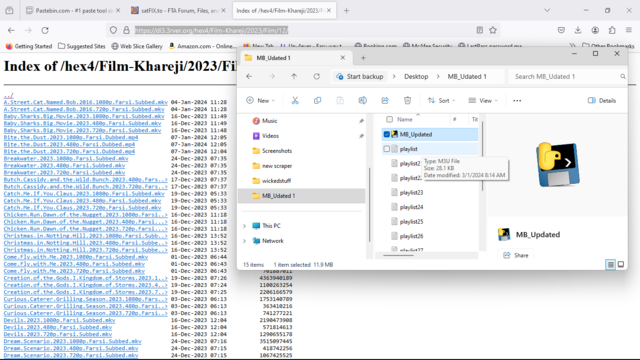Open Come.Fly.with.Me.2023.1080p link
The width and height of the screenshot is (640, 360).
pyautogui.click(x=76, y=257)
